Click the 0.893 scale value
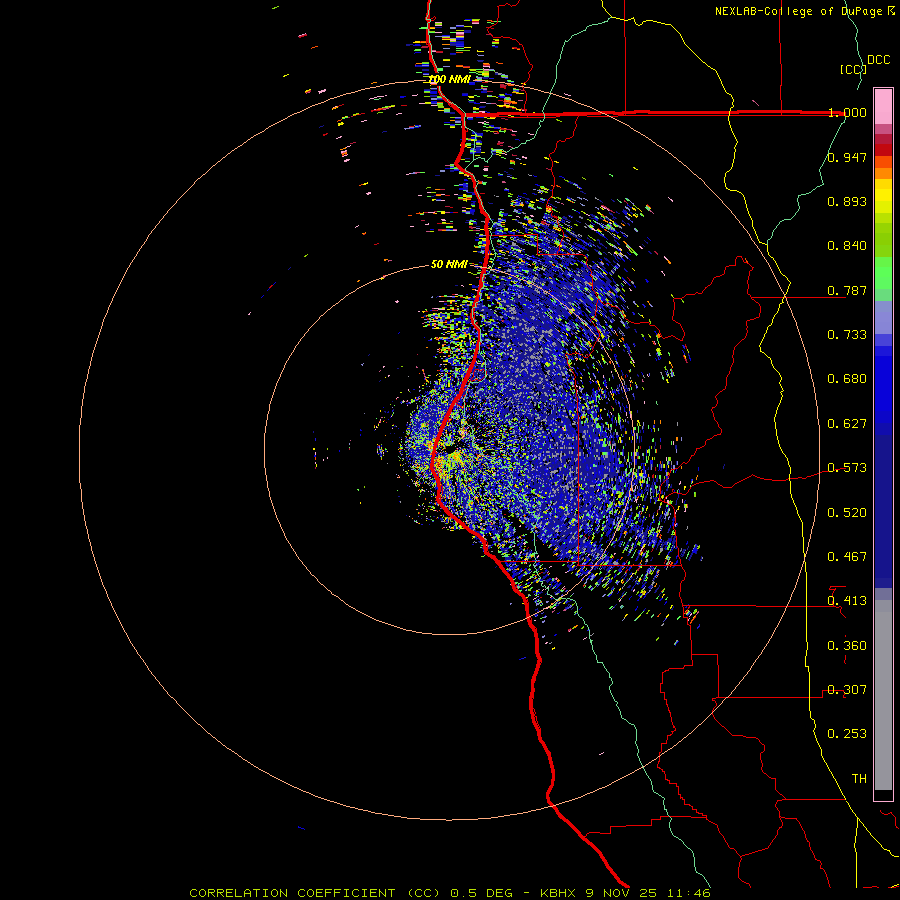The image size is (900, 900). coord(847,201)
